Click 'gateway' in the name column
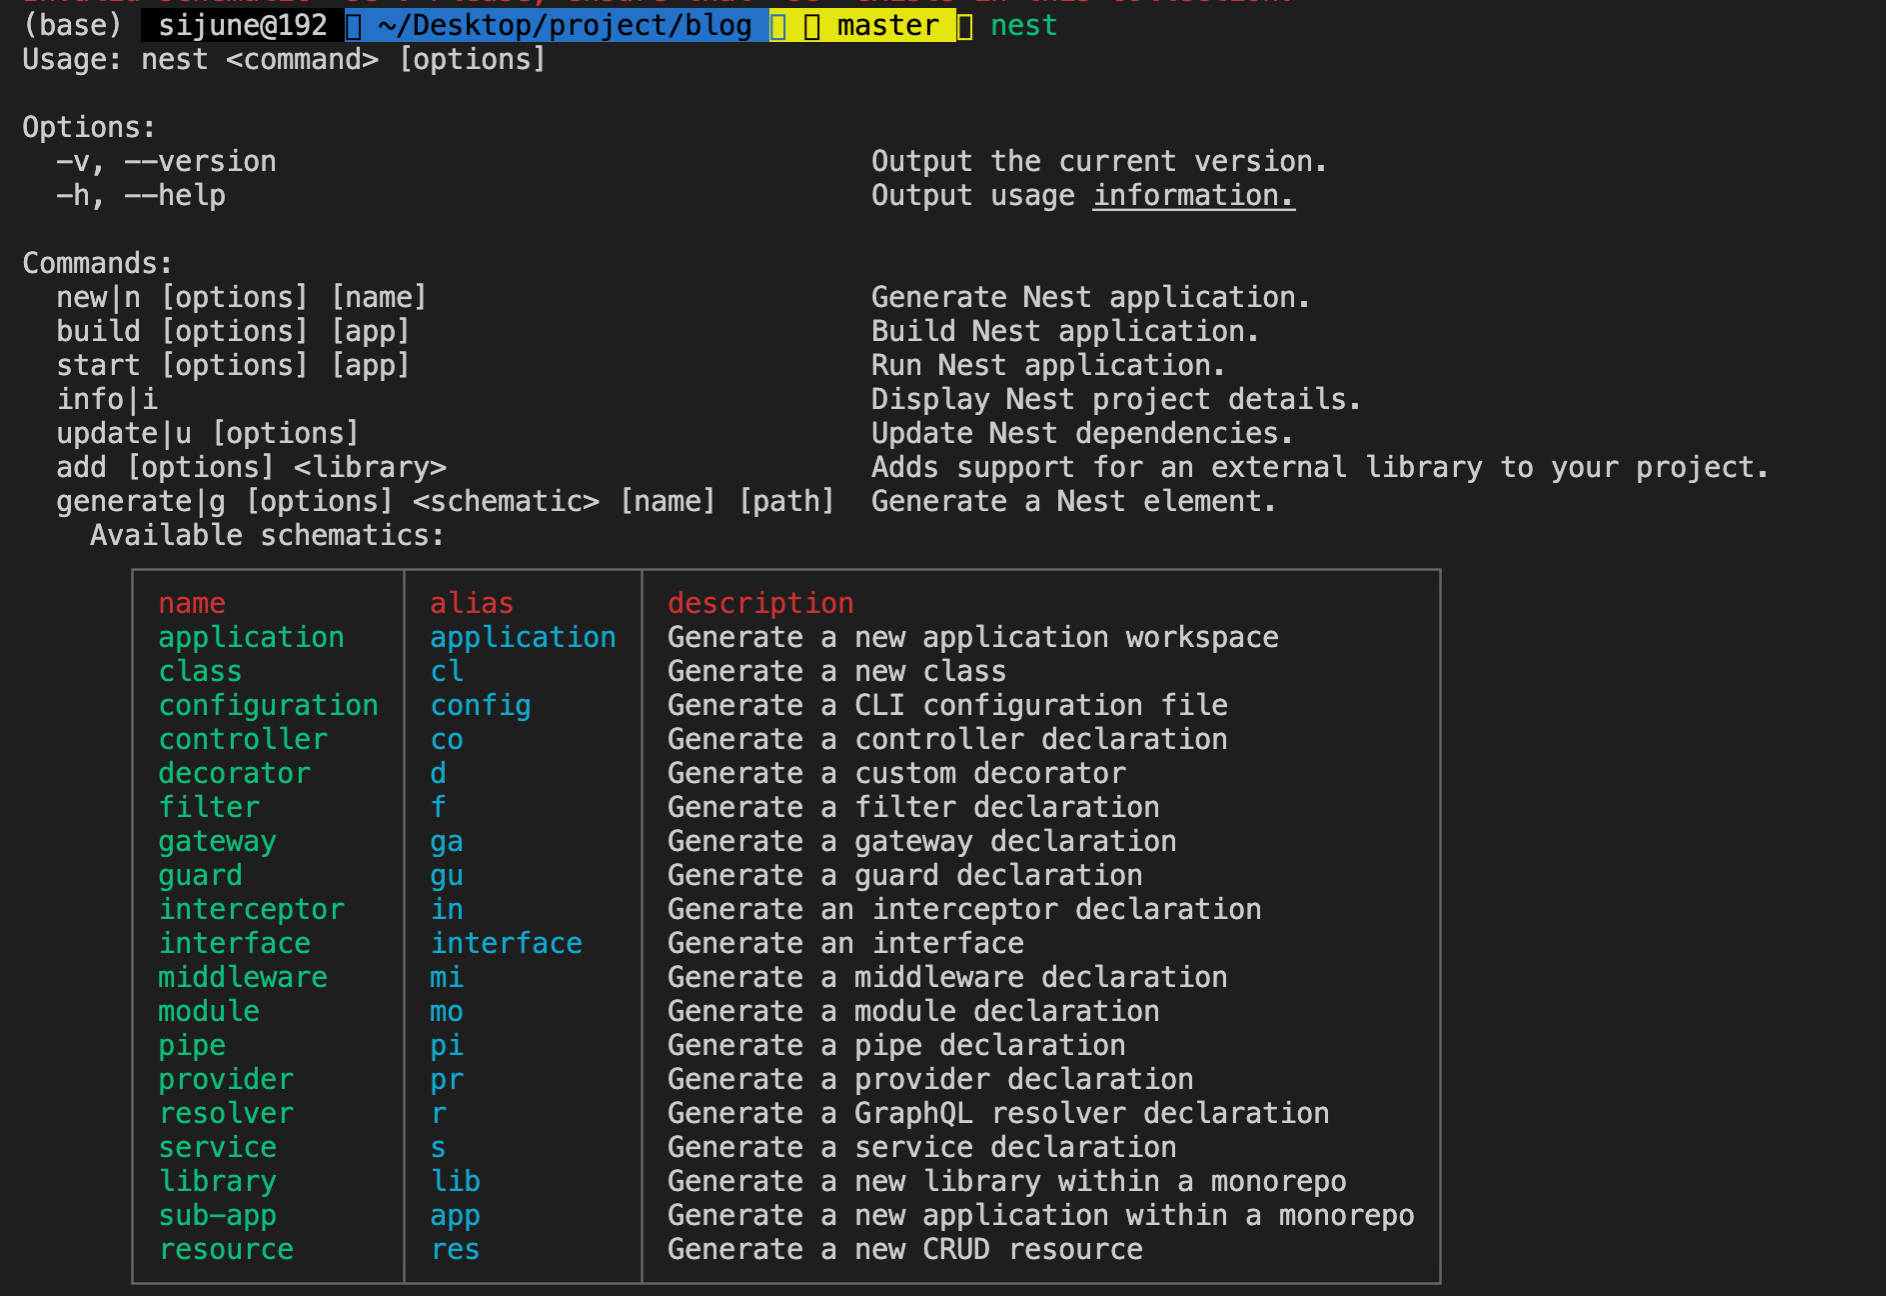The width and height of the screenshot is (1886, 1296). coord(217,841)
